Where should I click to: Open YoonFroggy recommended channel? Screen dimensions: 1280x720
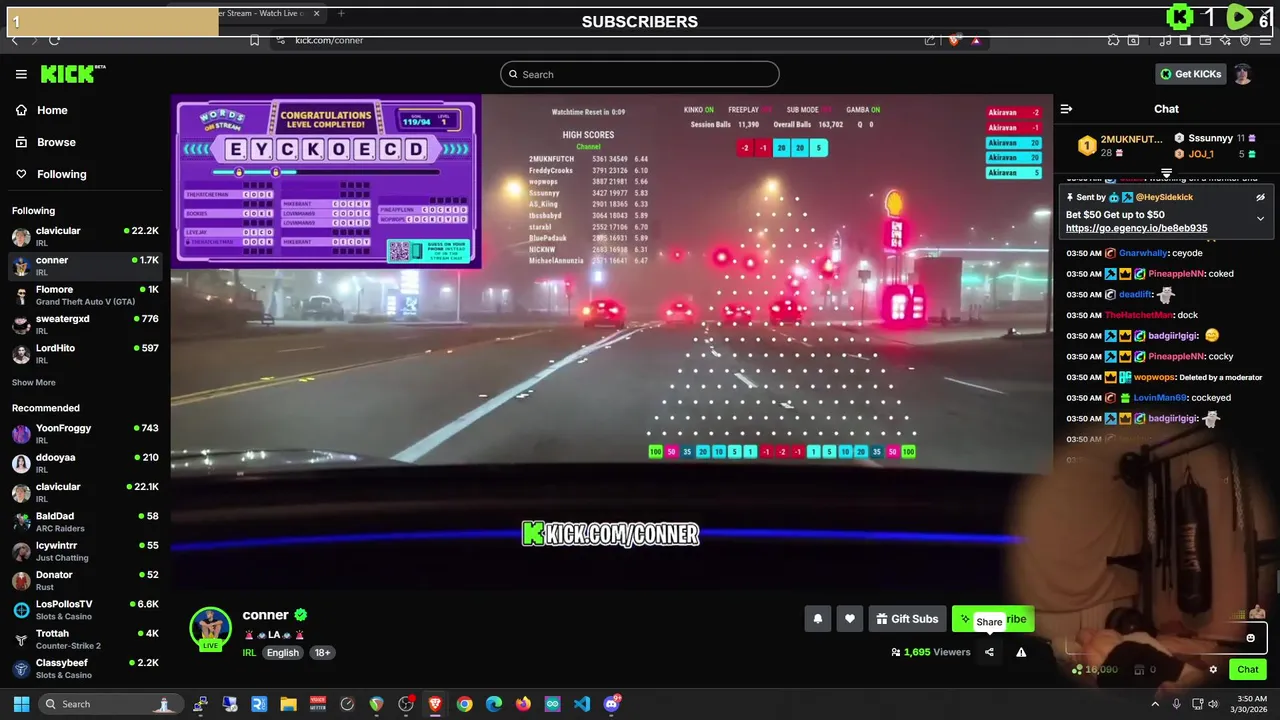(x=85, y=433)
